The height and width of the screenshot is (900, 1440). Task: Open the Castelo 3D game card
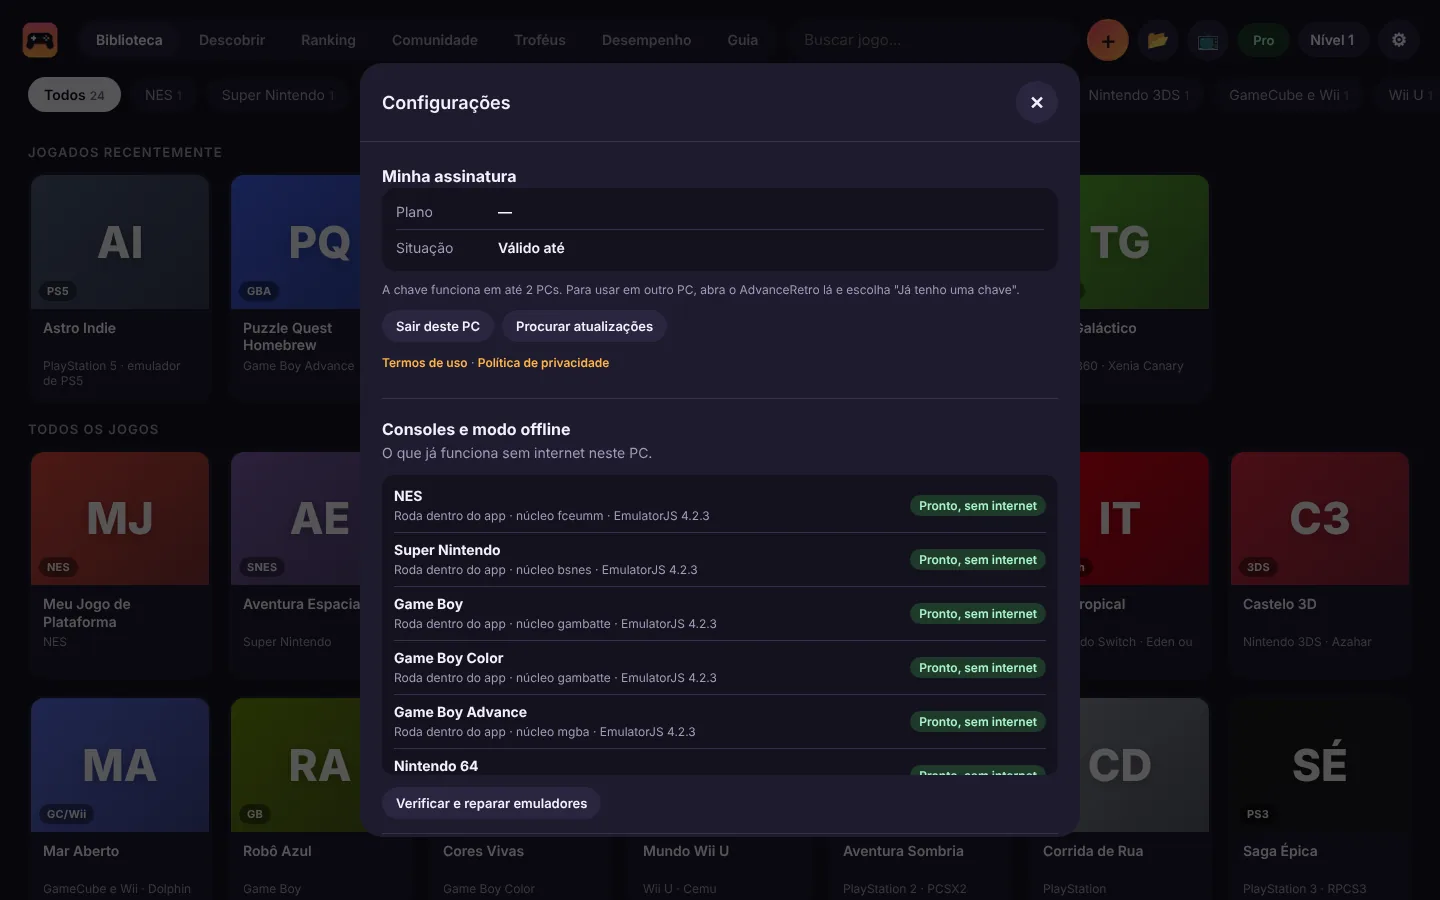pyautogui.click(x=1320, y=565)
